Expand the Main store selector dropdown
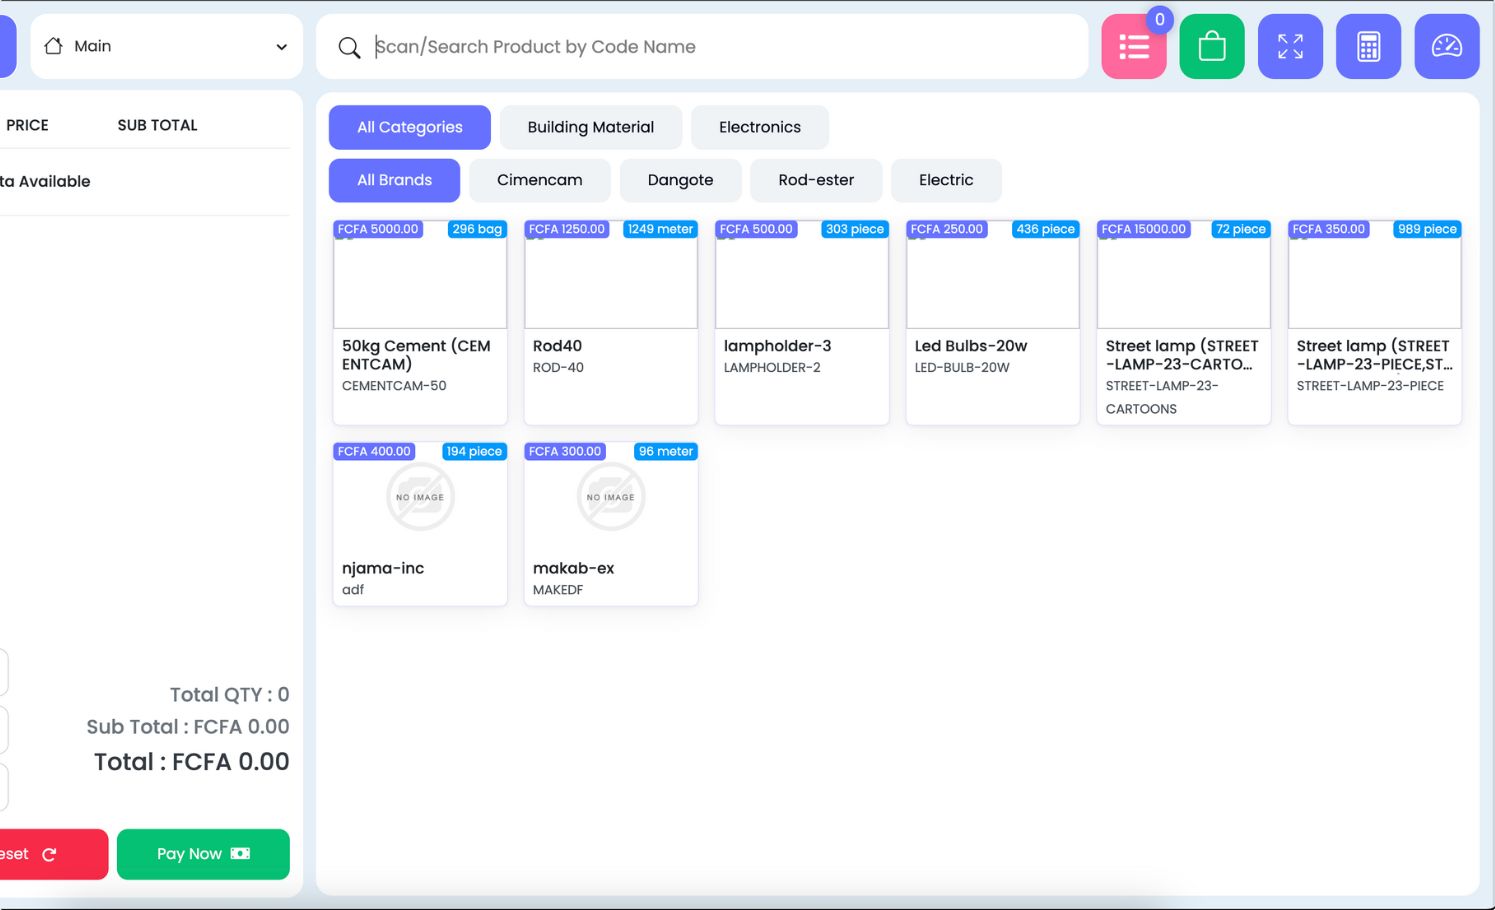 point(280,46)
